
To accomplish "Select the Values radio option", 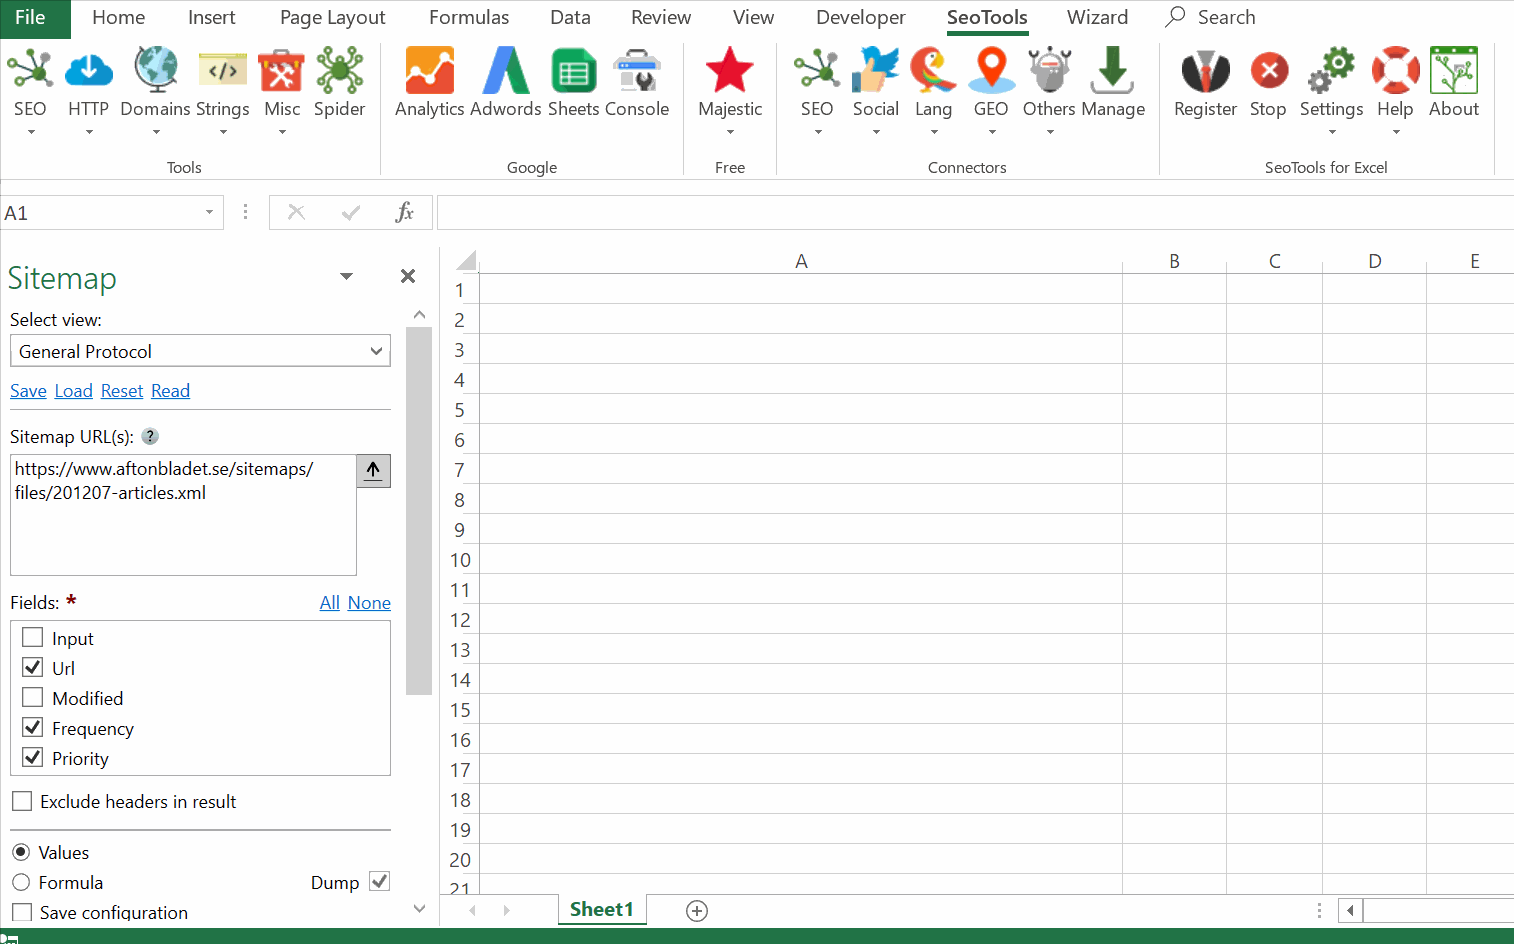I will [x=21, y=852].
